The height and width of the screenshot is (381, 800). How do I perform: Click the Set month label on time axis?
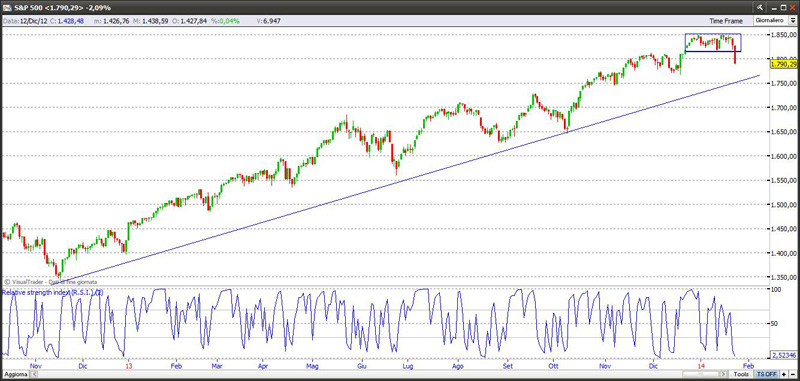508,366
